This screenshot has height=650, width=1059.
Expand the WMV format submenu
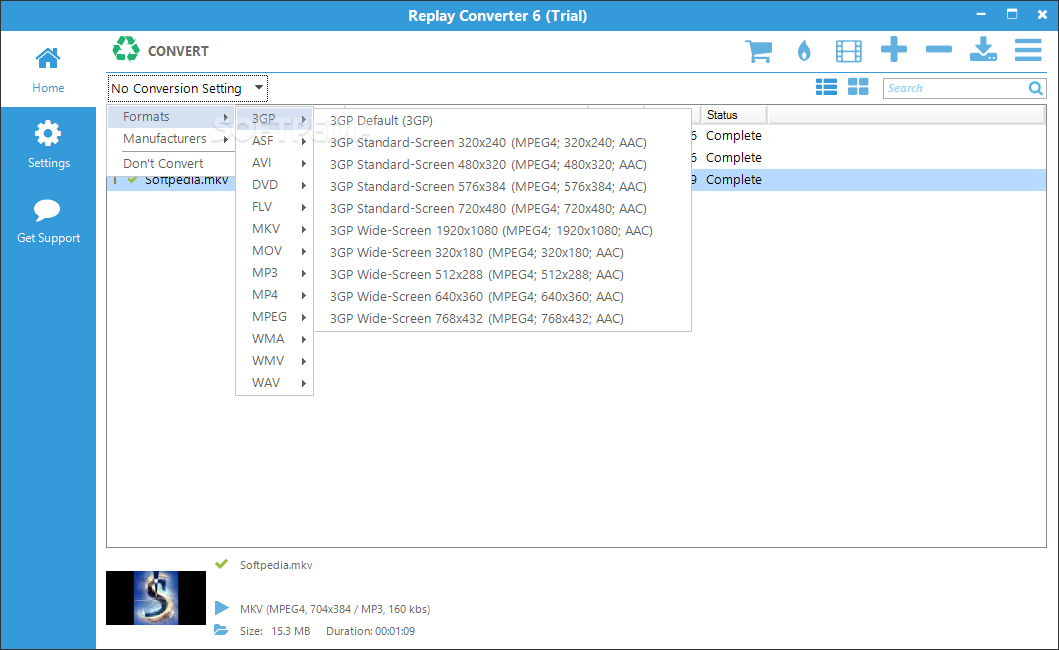coord(275,360)
